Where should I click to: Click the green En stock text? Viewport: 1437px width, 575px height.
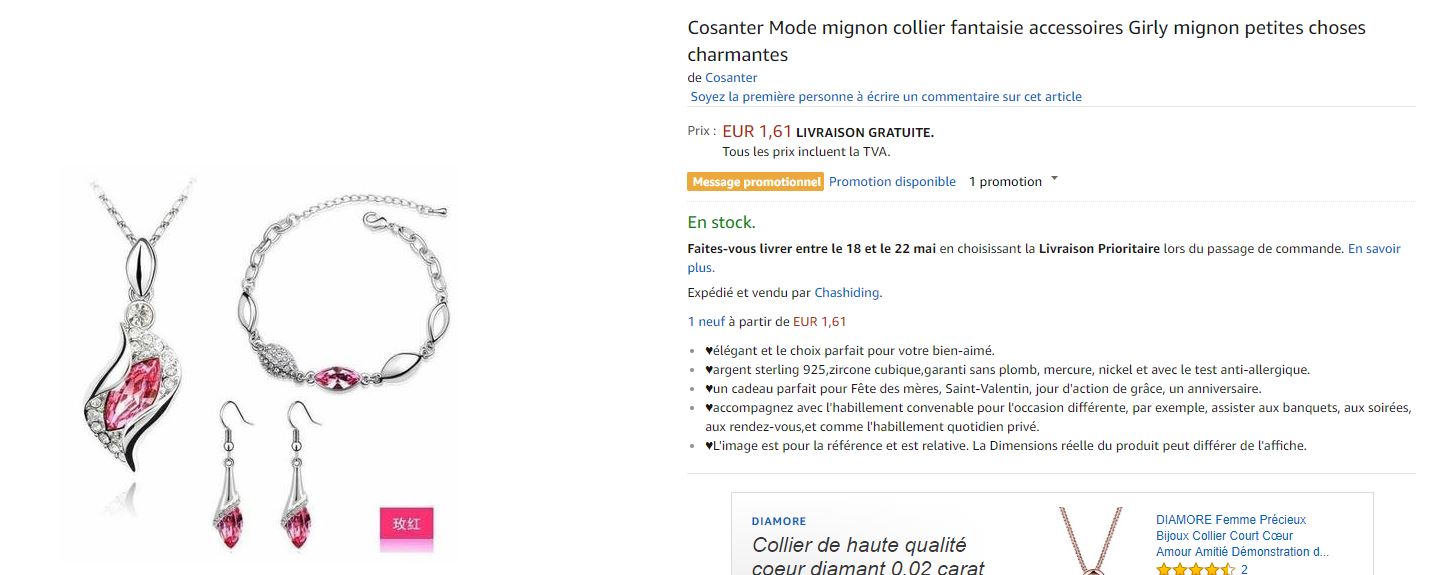(x=721, y=222)
